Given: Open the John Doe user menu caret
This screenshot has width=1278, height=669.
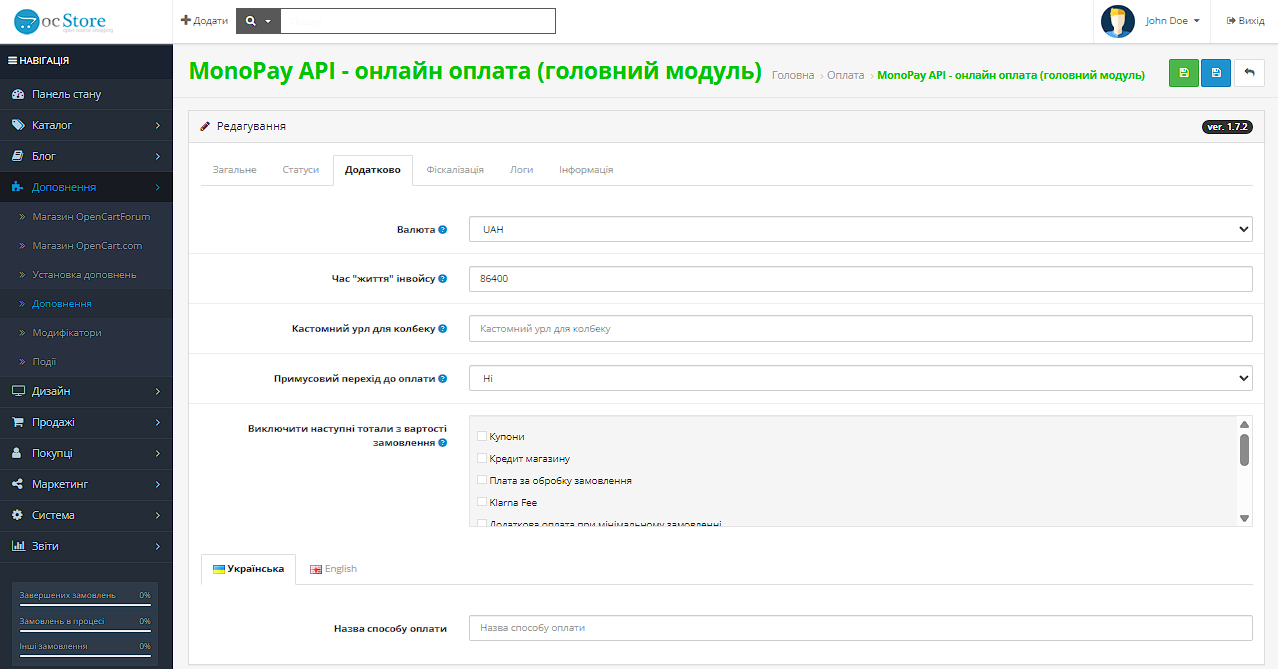Looking at the screenshot, I should [x=1197, y=21].
